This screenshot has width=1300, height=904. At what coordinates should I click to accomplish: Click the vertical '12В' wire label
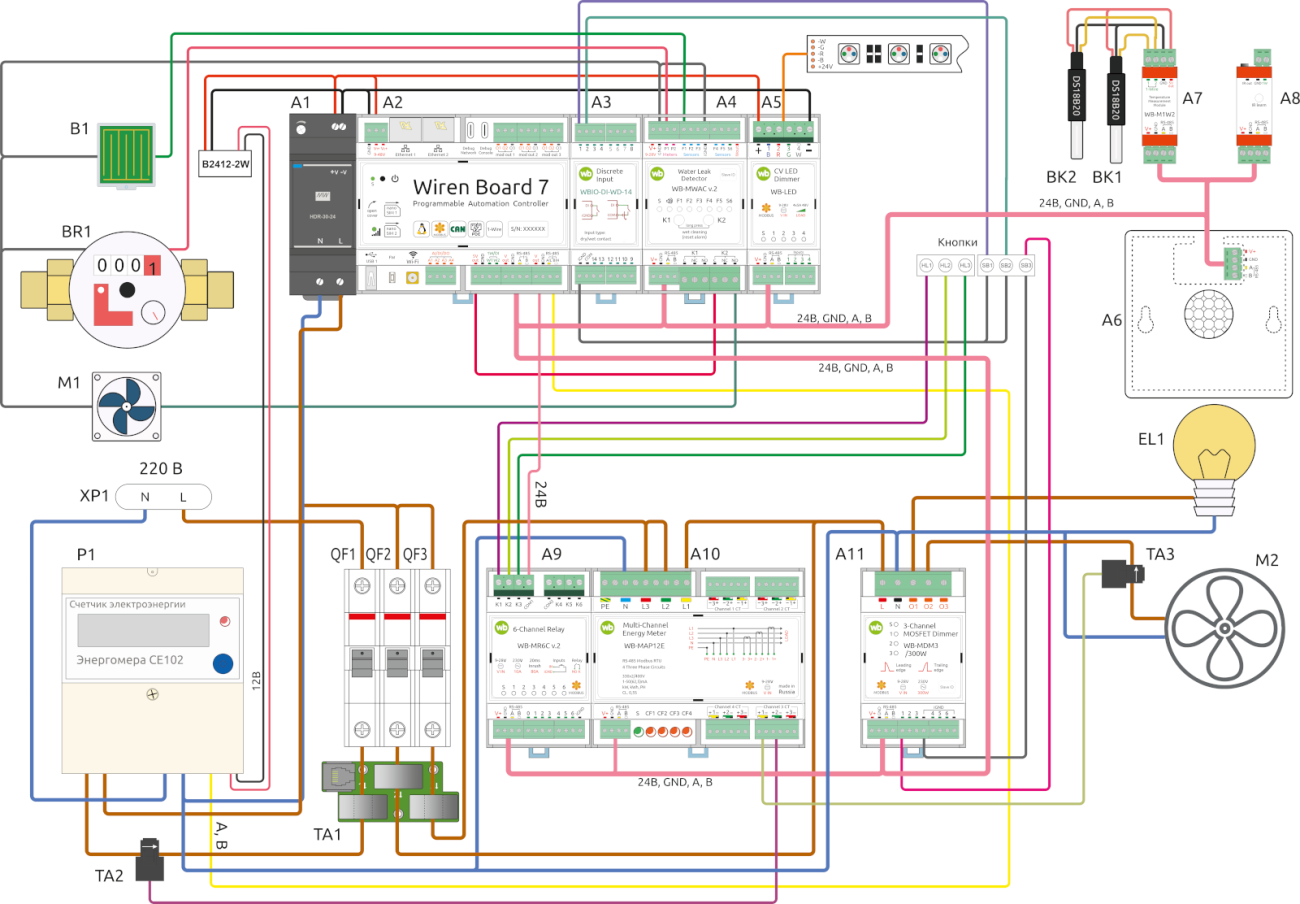pyautogui.click(x=256, y=683)
